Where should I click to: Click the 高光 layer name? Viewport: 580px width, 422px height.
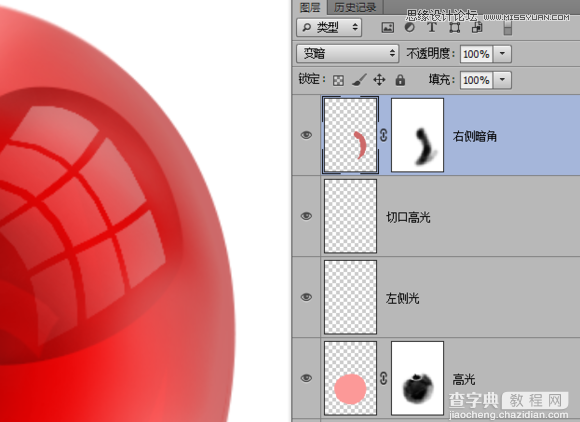464,379
